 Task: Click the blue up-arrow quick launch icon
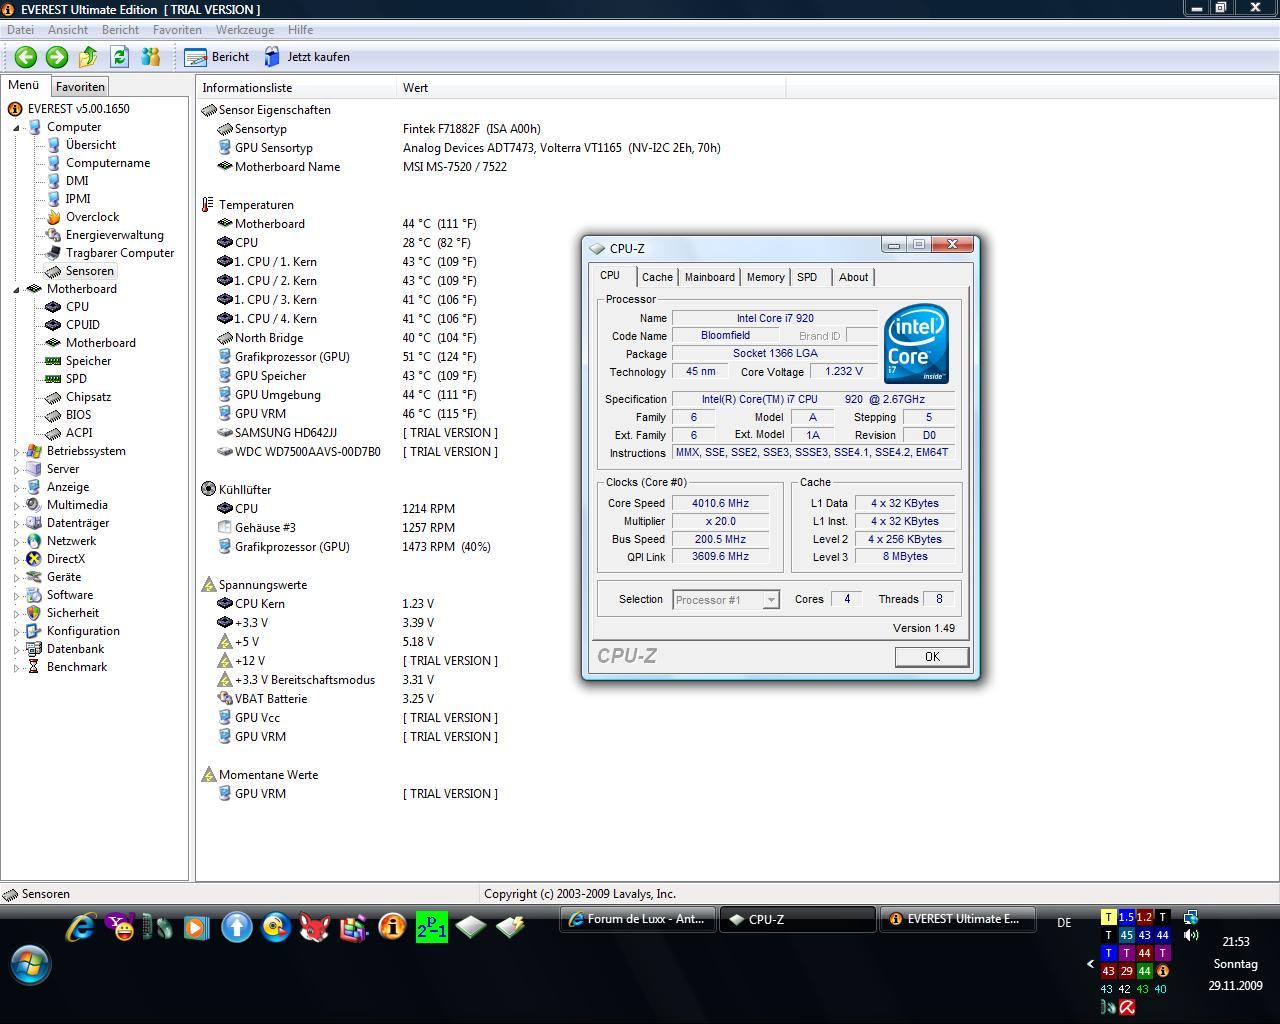click(236, 928)
